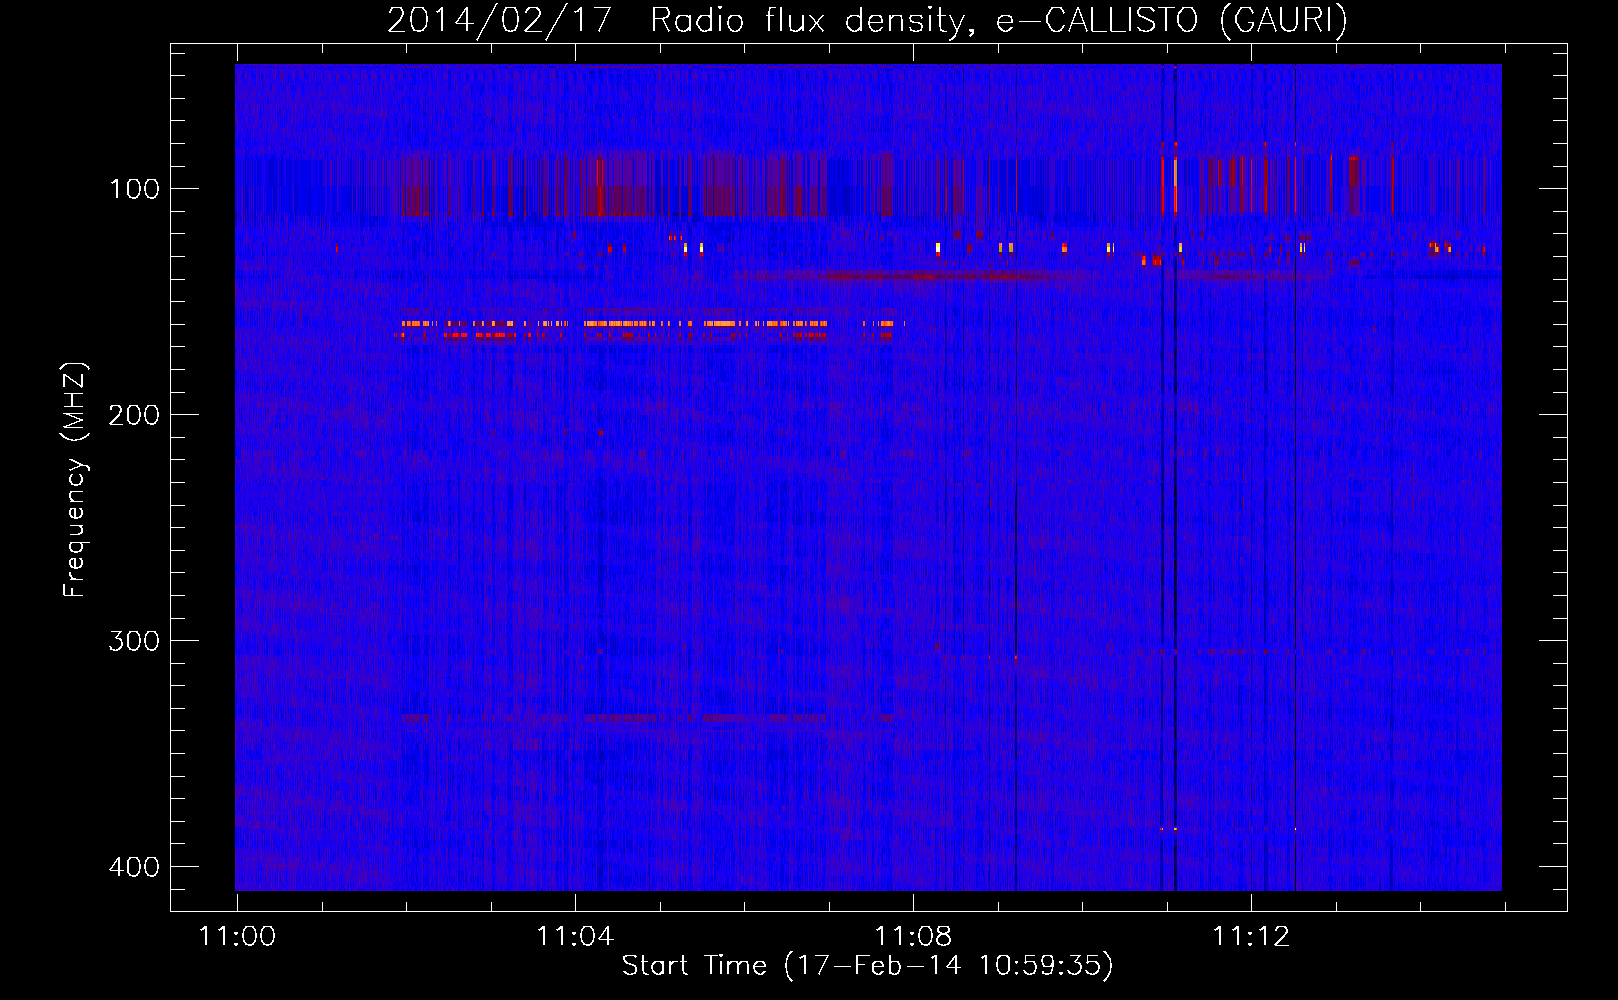Click the 100 frequency tick label

tap(134, 189)
